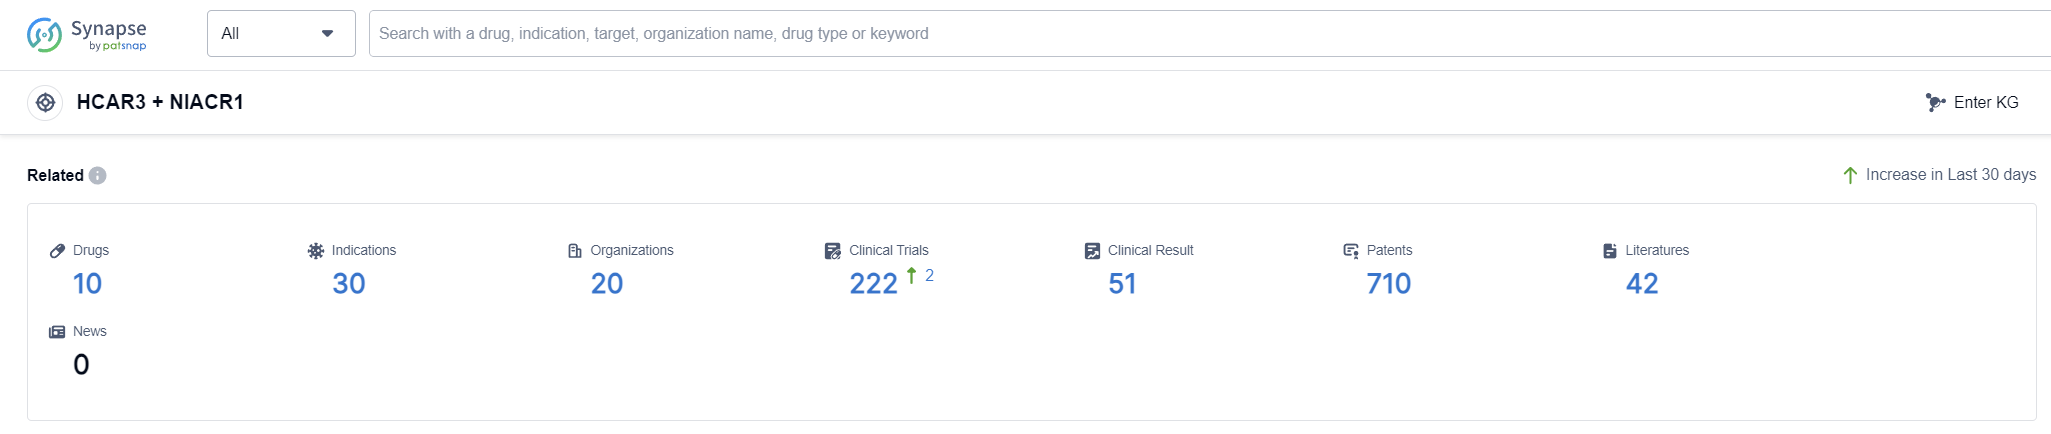Click the target icon beside HCAR3 + NIACR1

[x=45, y=102]
